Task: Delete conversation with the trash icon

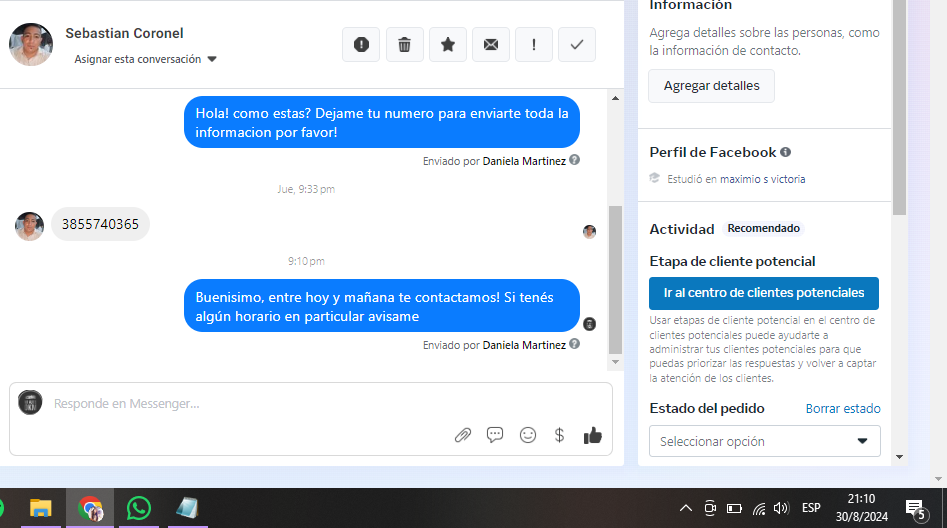Action: coord(404,45)
